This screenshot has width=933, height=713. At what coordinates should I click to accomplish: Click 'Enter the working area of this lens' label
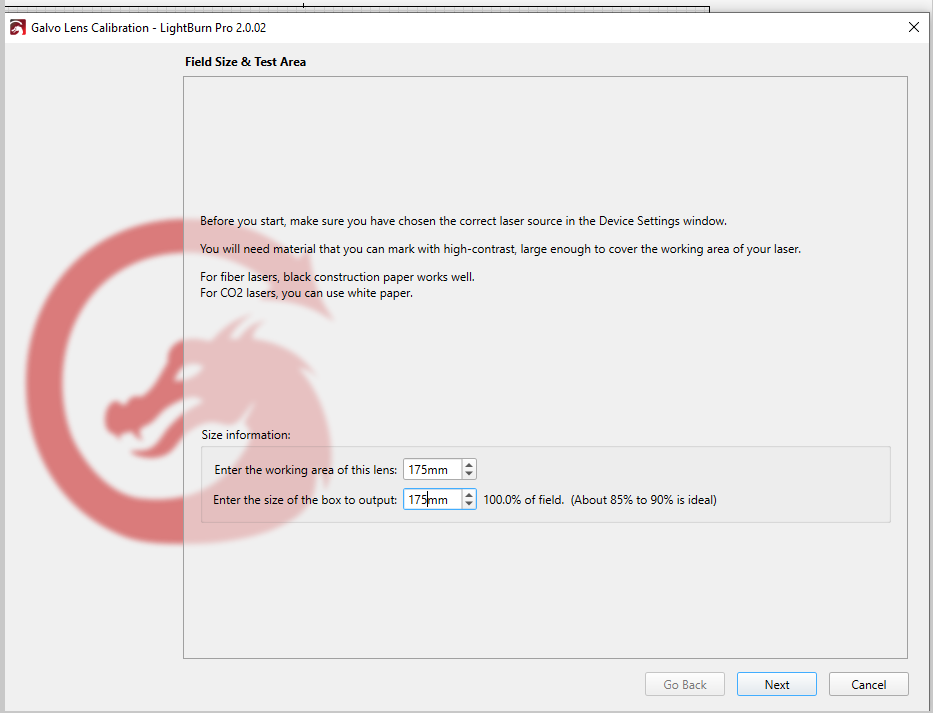pyautogui.click(x=305, y=470)
